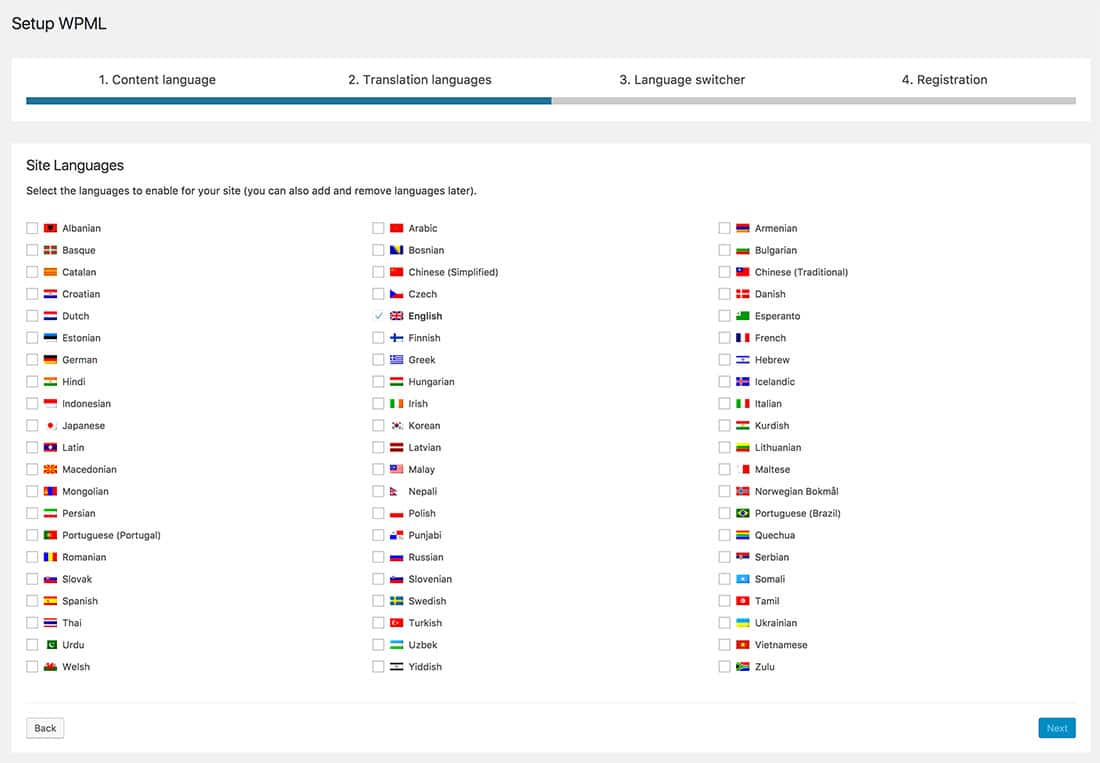Click the Swedish flag icon
The height and width of the screenshot is (763, 1100).
(x=396, y=601)
